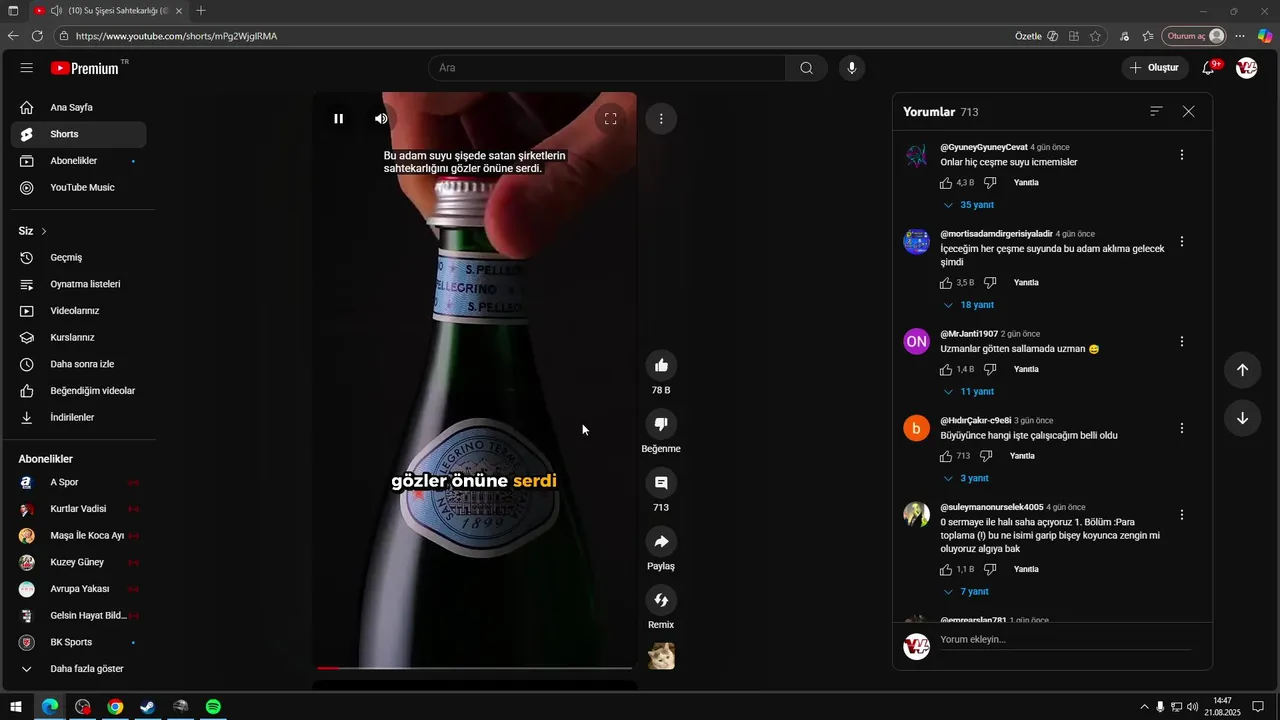Dislike mortisadamdirgerisiyaladir's comment

click(990, 283)
